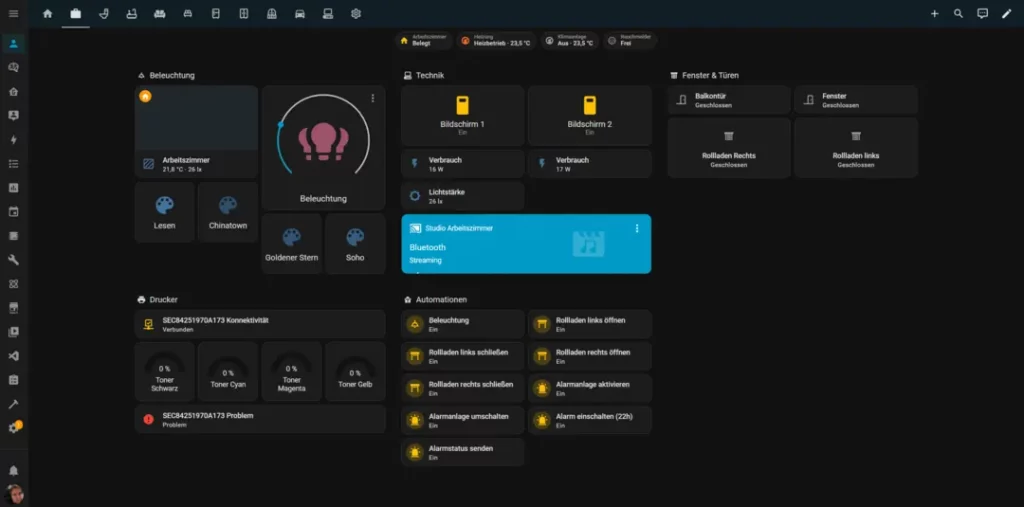Open the wardrobe tab in the top bar

click(x=244, y=14)
